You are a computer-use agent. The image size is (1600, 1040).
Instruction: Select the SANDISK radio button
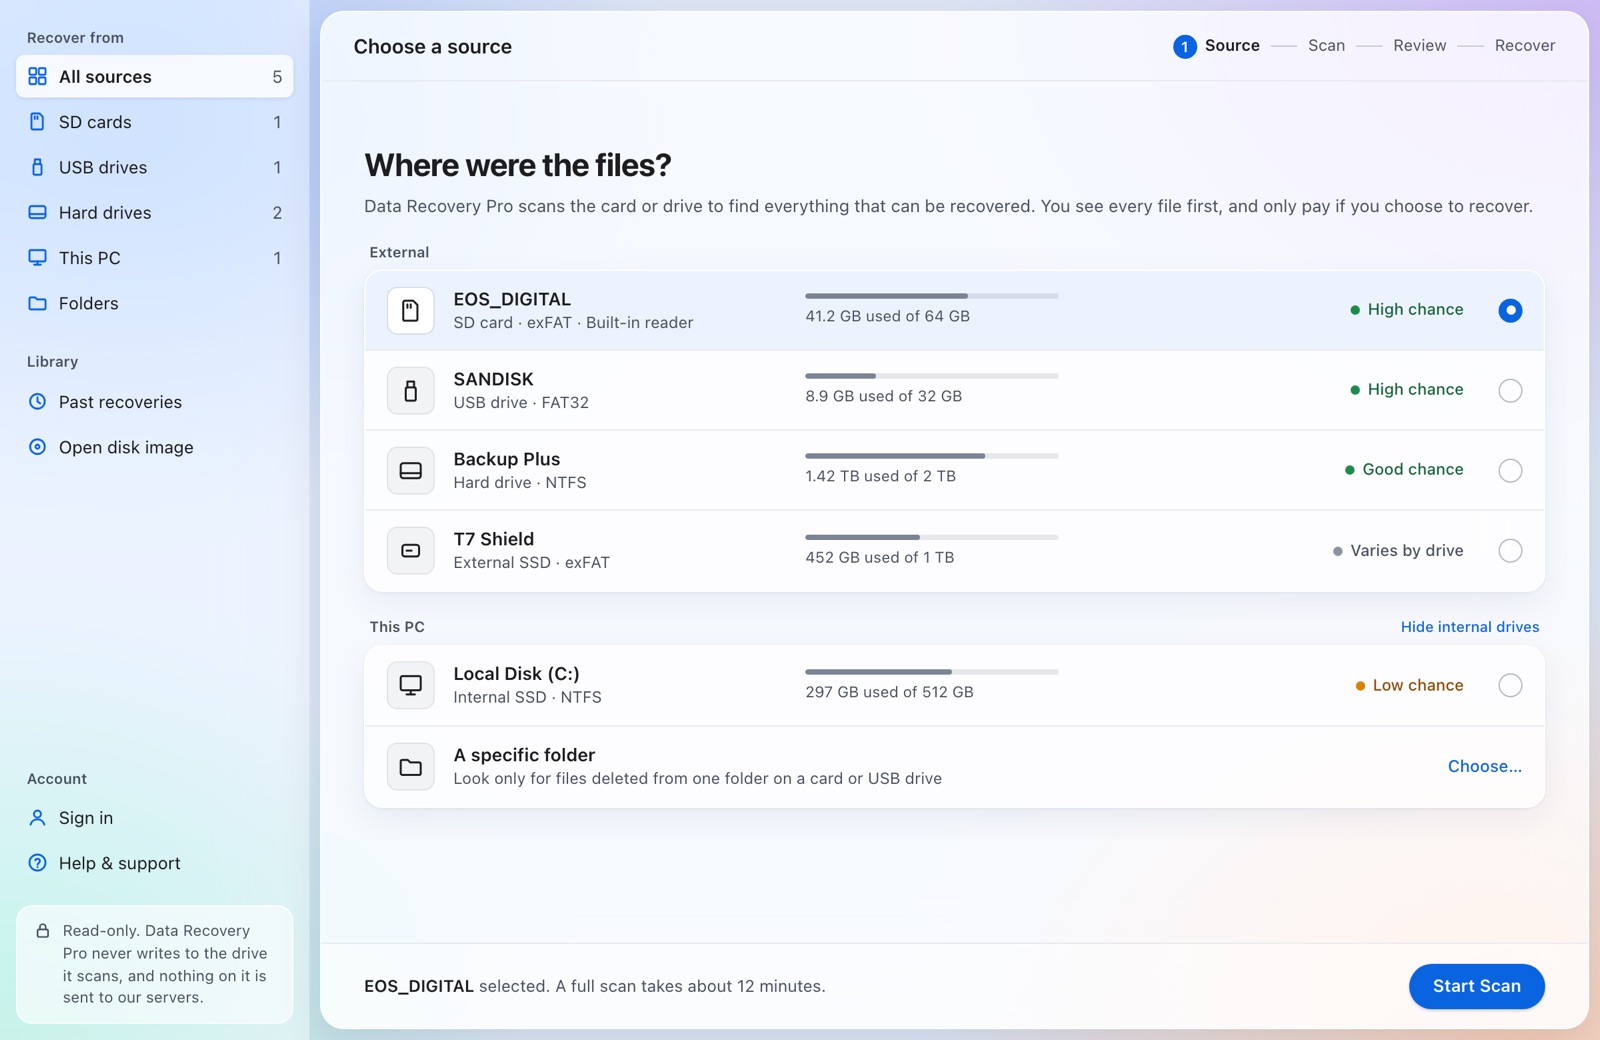pos(1510,390)
